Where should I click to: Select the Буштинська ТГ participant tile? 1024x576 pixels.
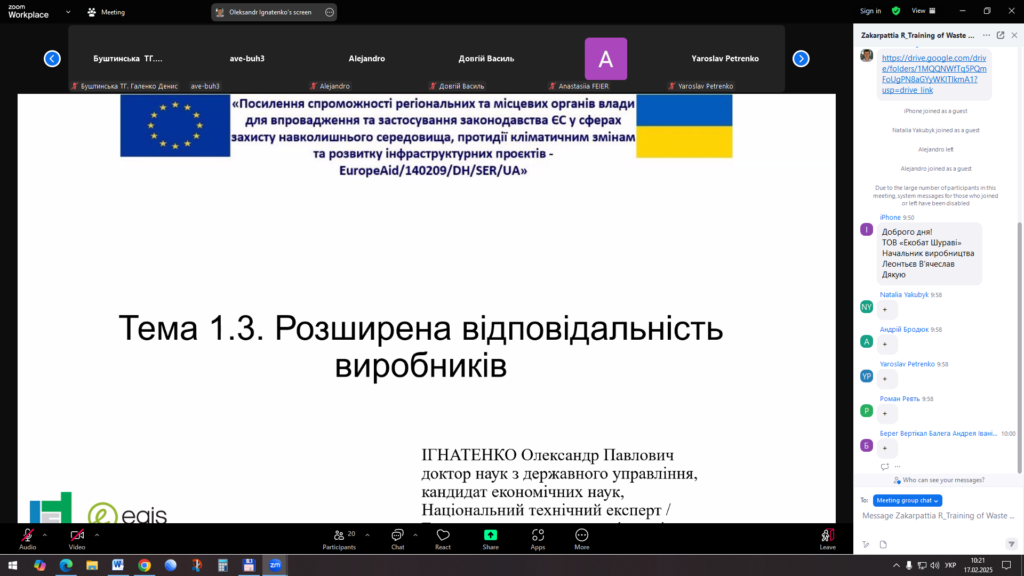point(127,59)
